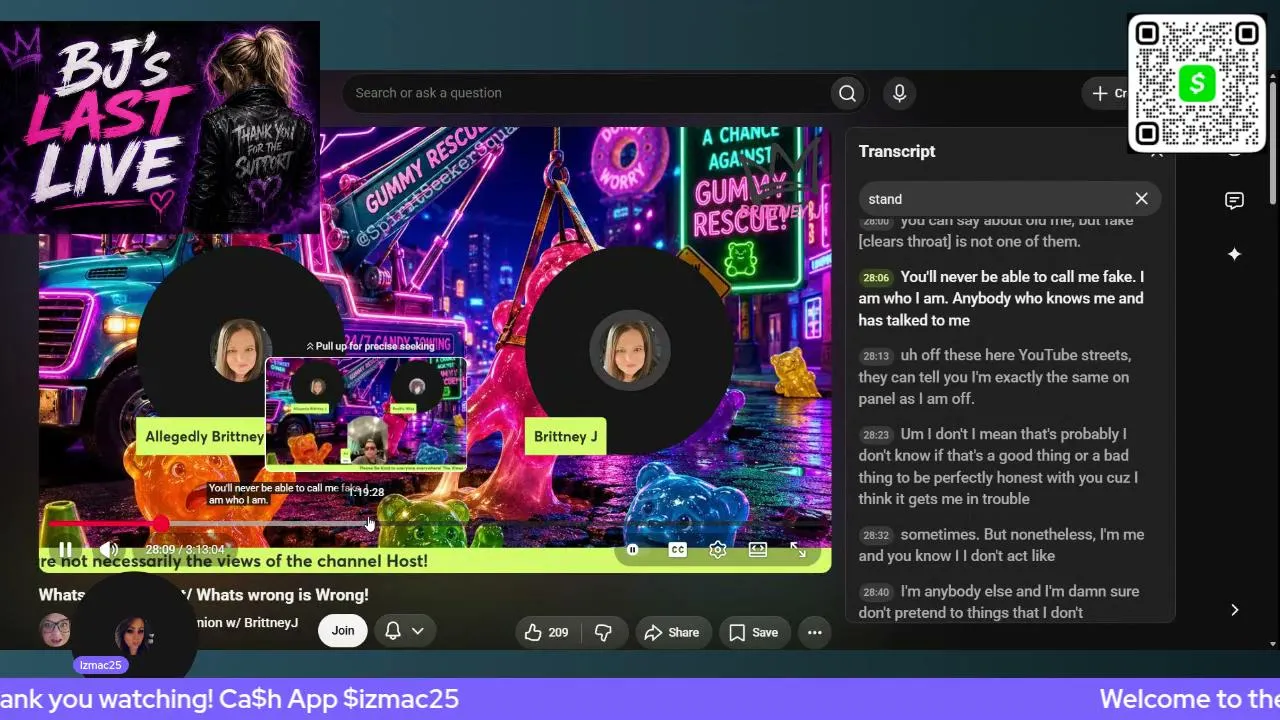Click the red progress bar scrubber handle

coord(161,524)
